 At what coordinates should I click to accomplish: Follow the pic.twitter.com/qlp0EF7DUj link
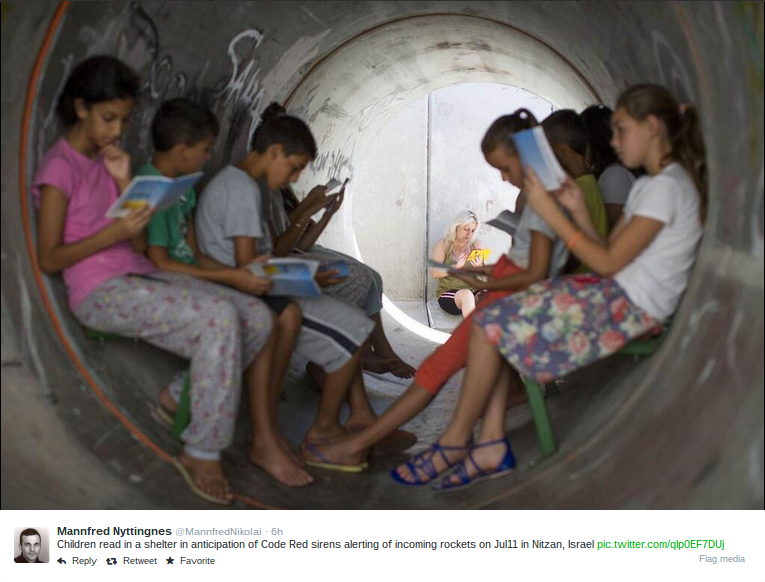pyautogui.click(x=661, y=544)
